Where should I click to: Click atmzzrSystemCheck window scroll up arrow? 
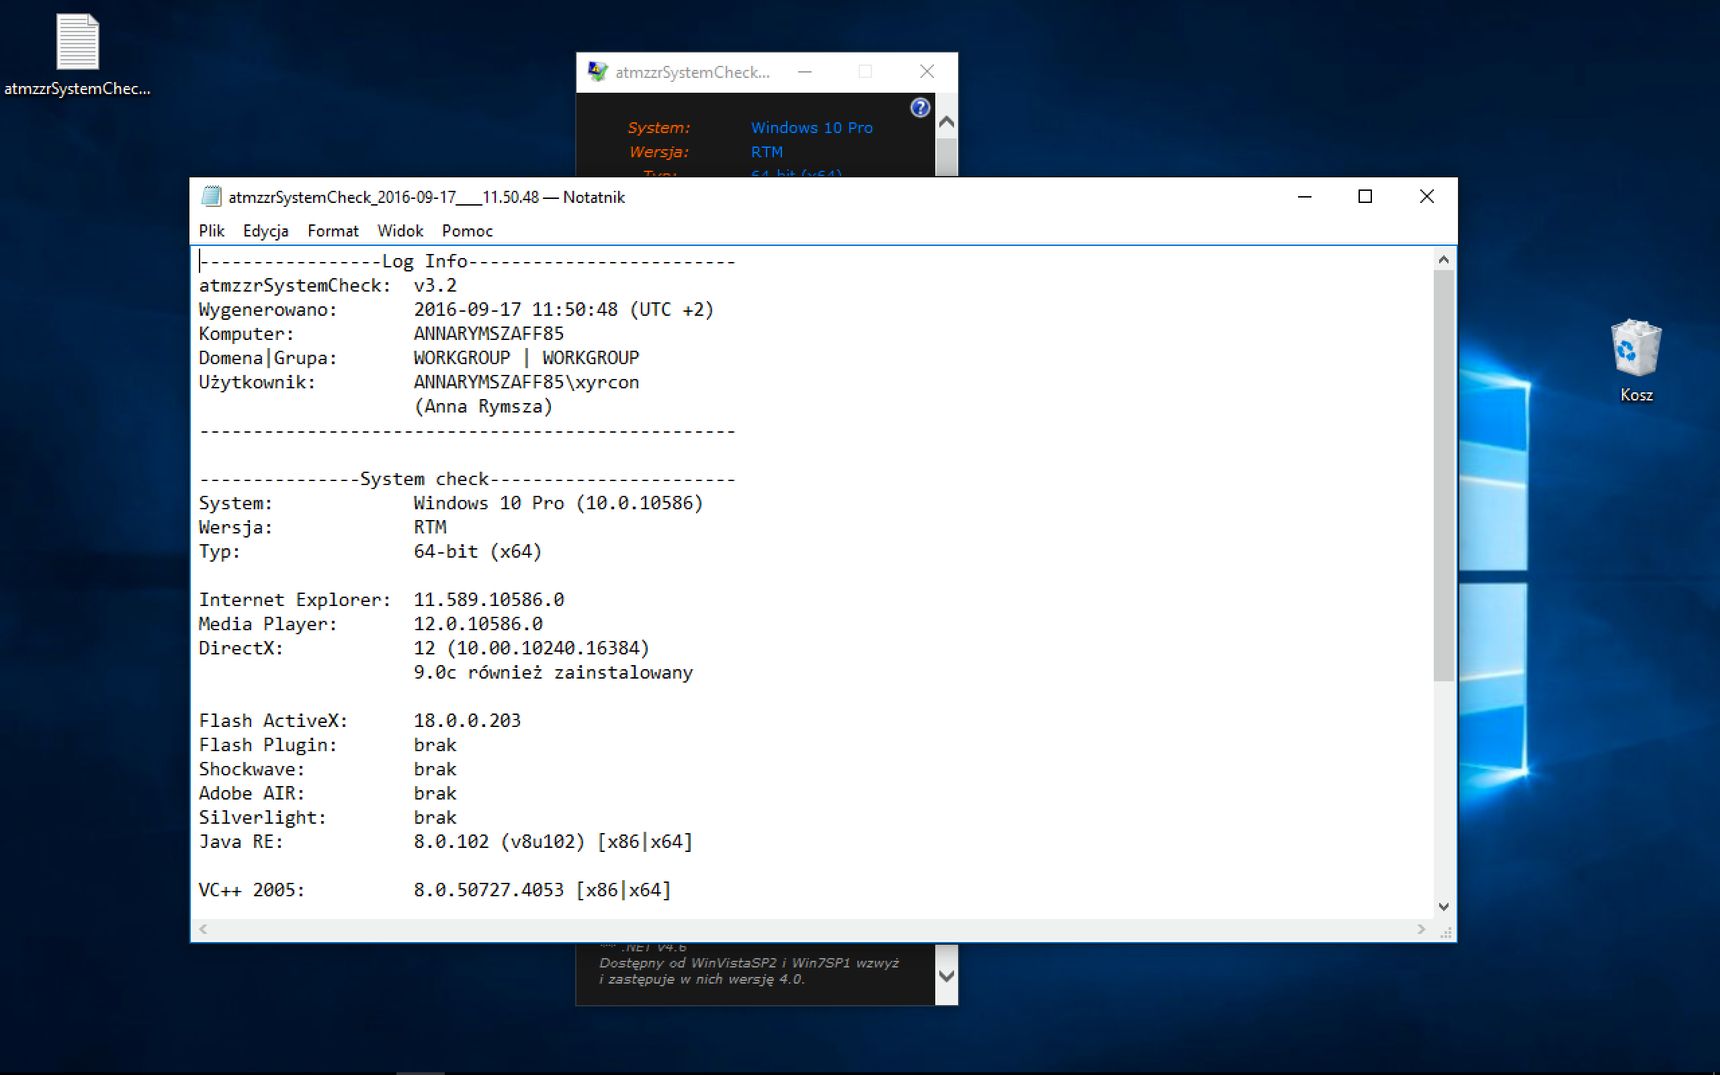pos(946,122)
